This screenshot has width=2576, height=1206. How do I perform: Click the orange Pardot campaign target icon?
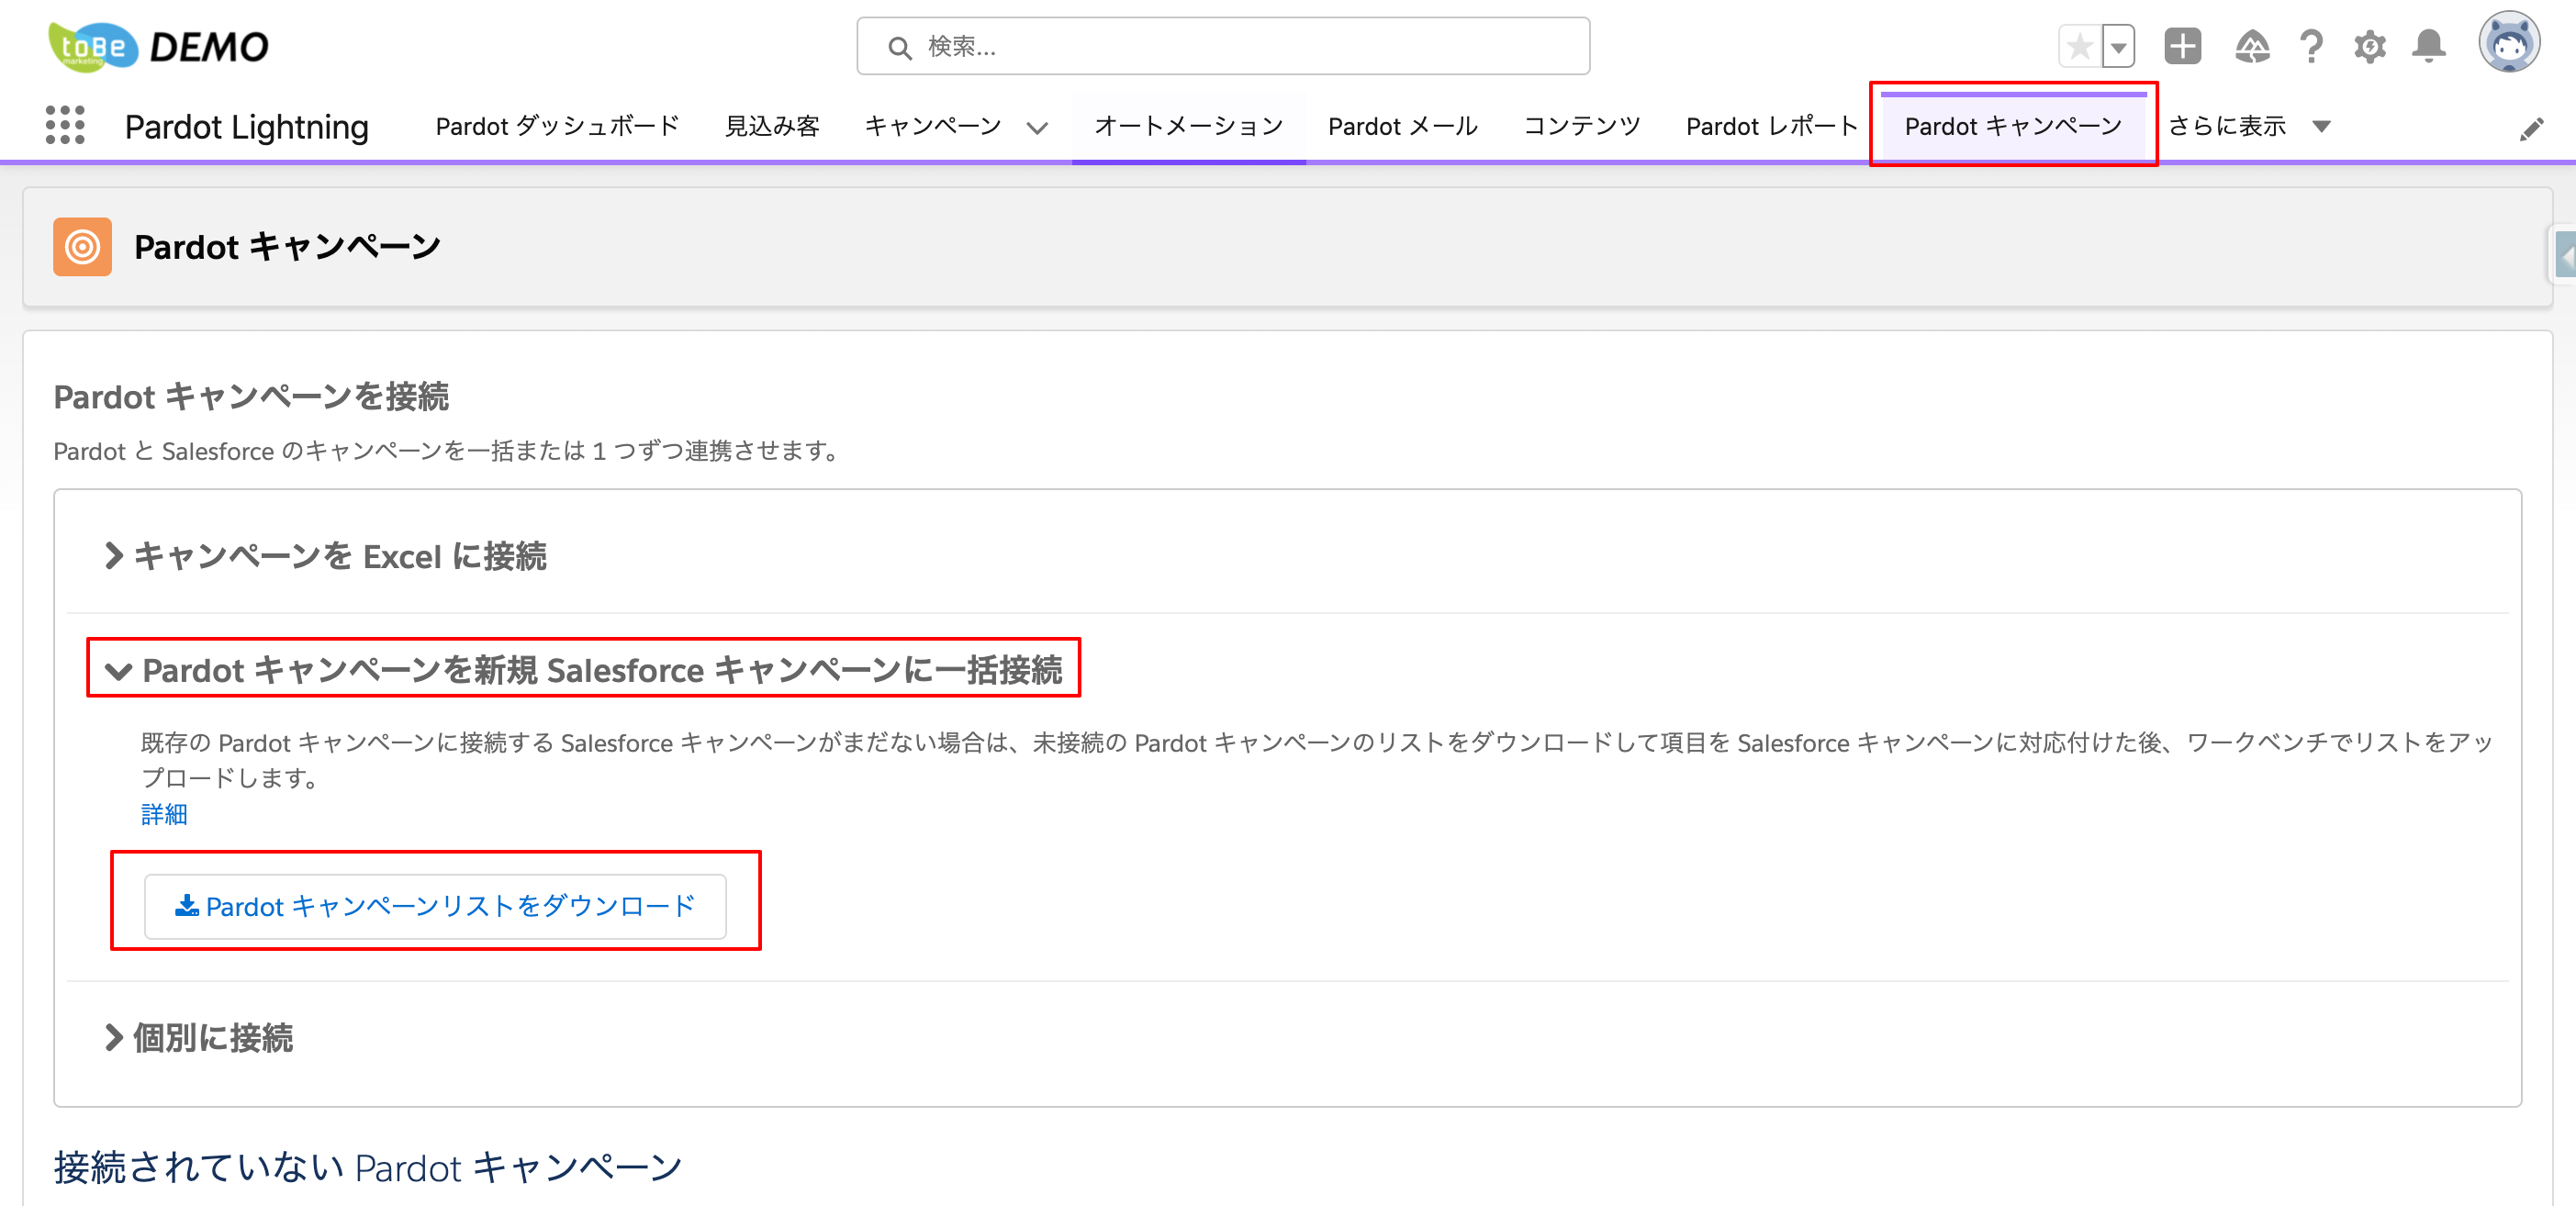coord(82,247)
